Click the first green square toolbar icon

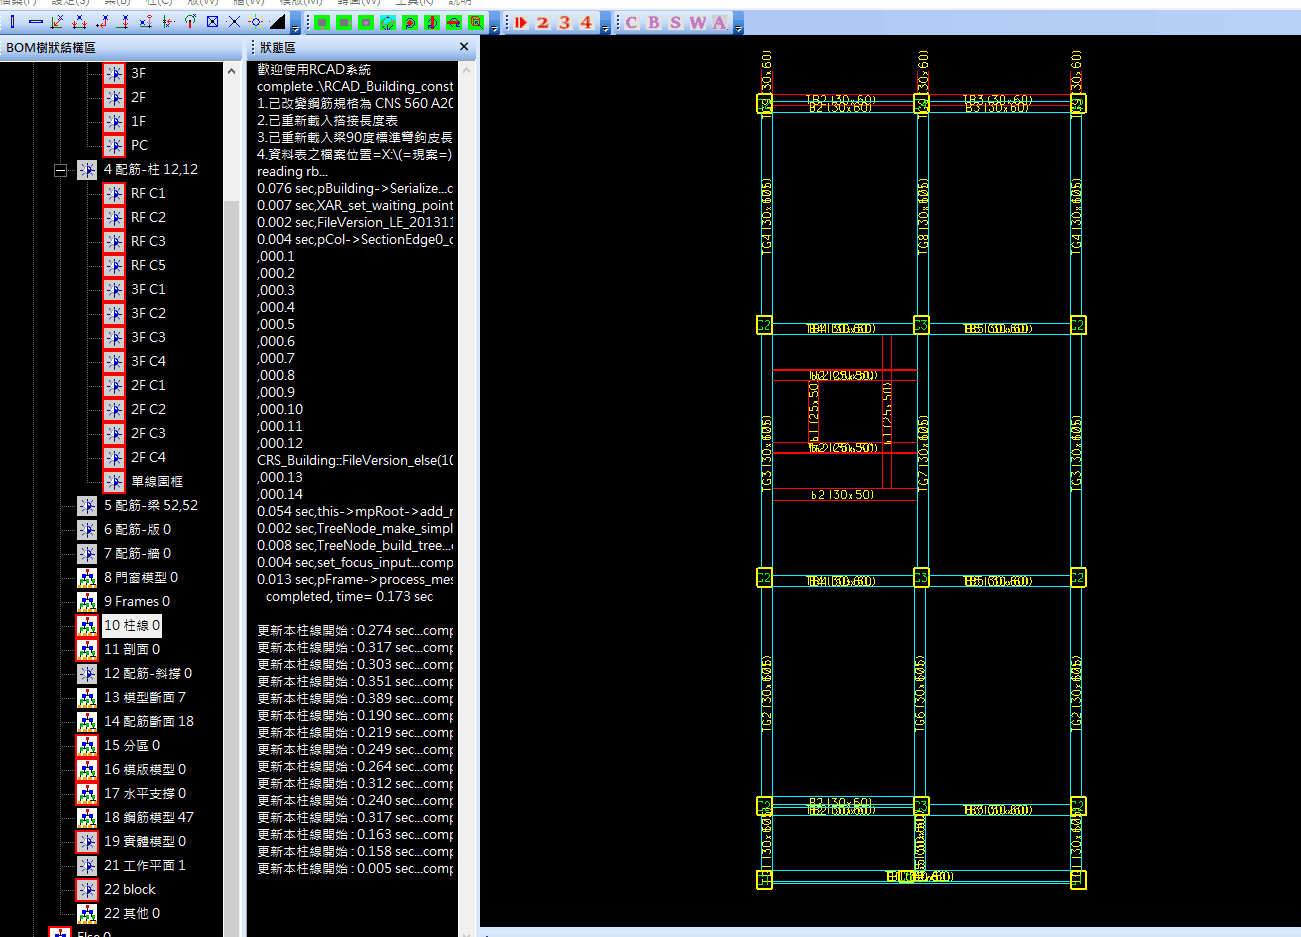point(322,22)
